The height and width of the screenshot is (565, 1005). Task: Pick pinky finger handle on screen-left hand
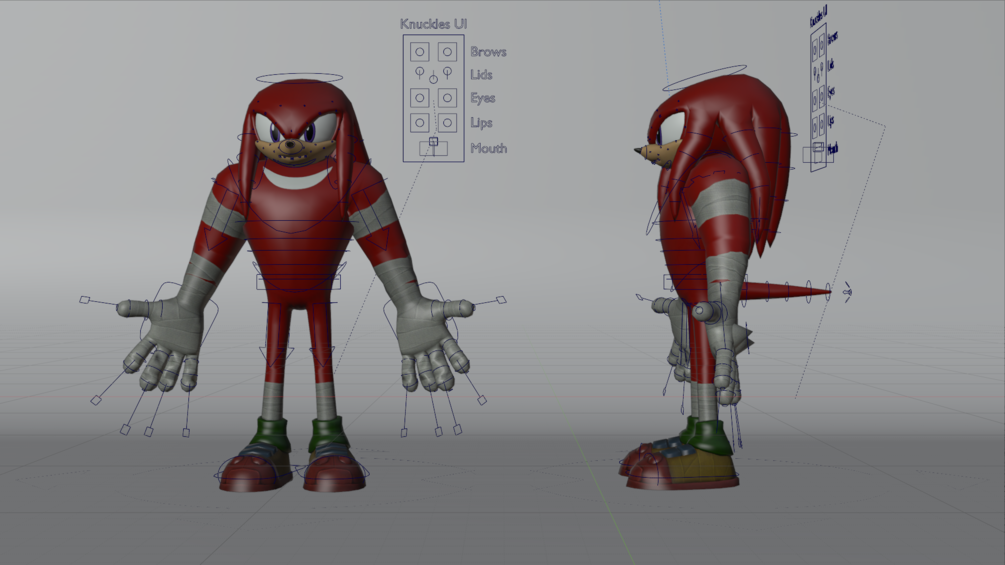tap(186, 433)
